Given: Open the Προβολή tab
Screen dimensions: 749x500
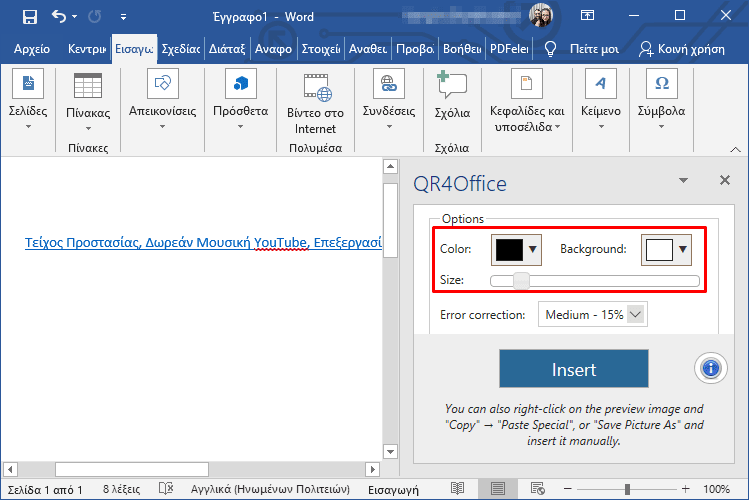Looking at the screenshot, I should [x=415, y=49].
